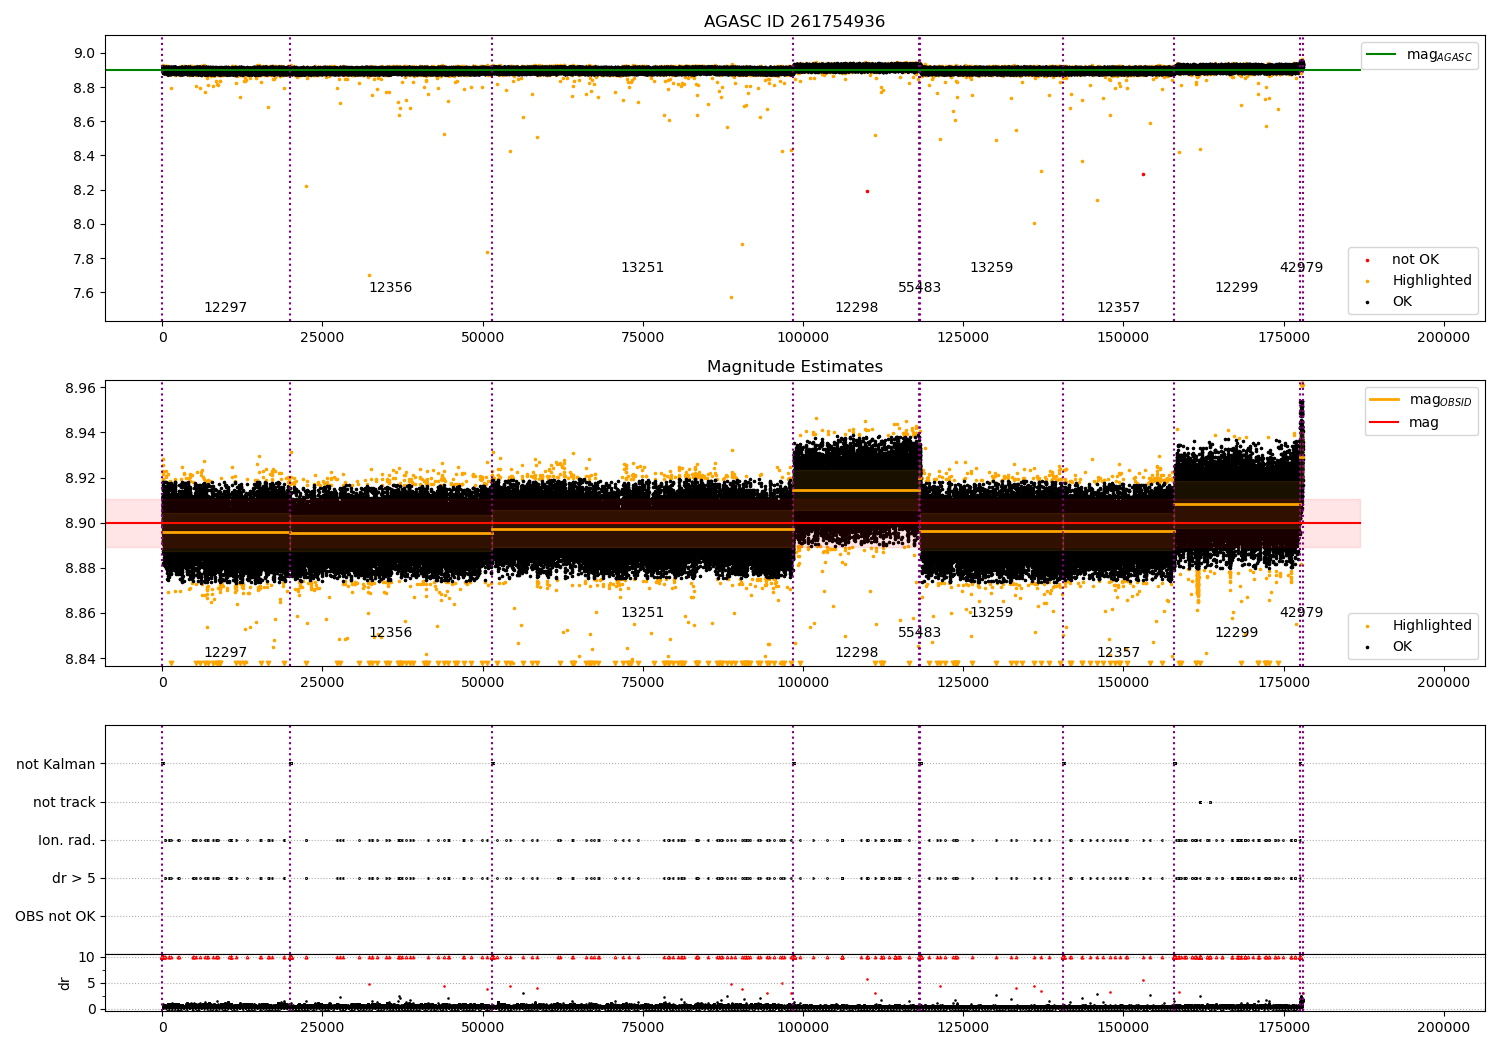
Task: Click y-axis tick label 8.84
Action: click(81, 659)
